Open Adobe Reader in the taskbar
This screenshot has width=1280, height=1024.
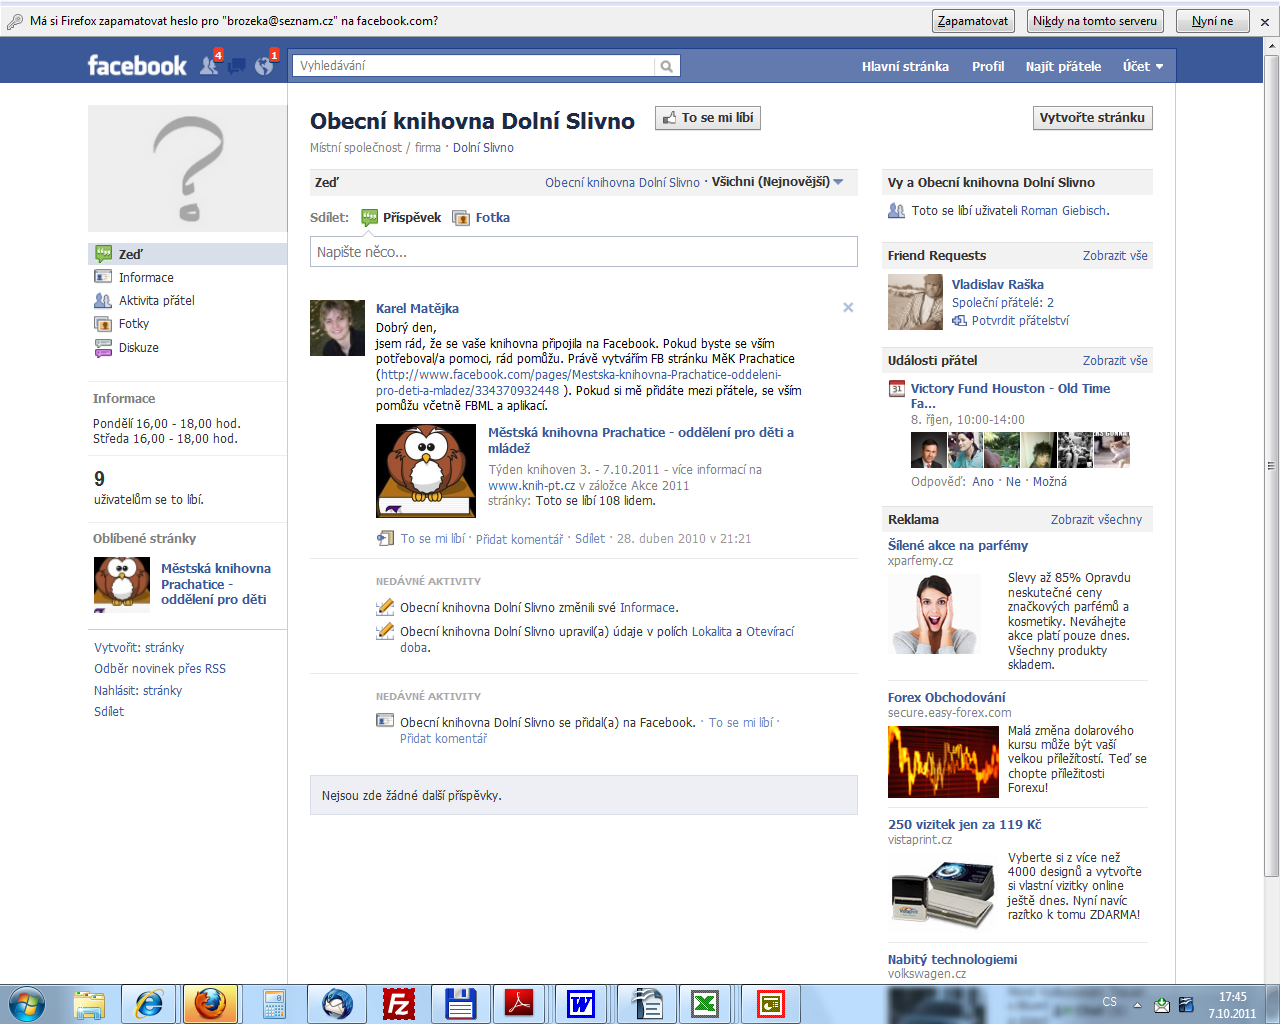pos(519,1003)
